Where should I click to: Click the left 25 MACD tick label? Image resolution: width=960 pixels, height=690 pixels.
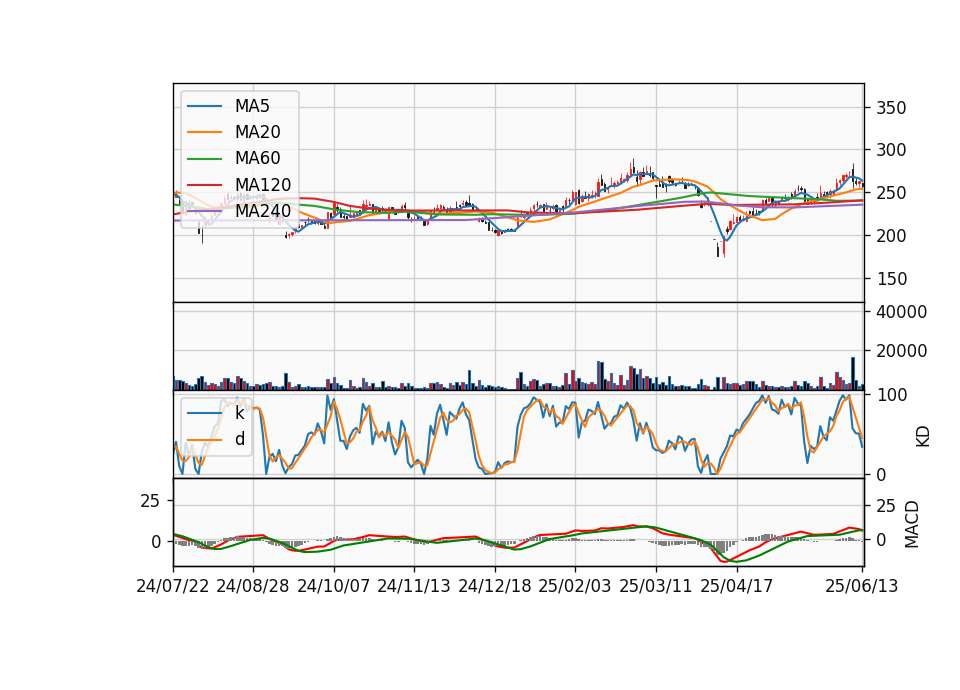pos(150,501)
